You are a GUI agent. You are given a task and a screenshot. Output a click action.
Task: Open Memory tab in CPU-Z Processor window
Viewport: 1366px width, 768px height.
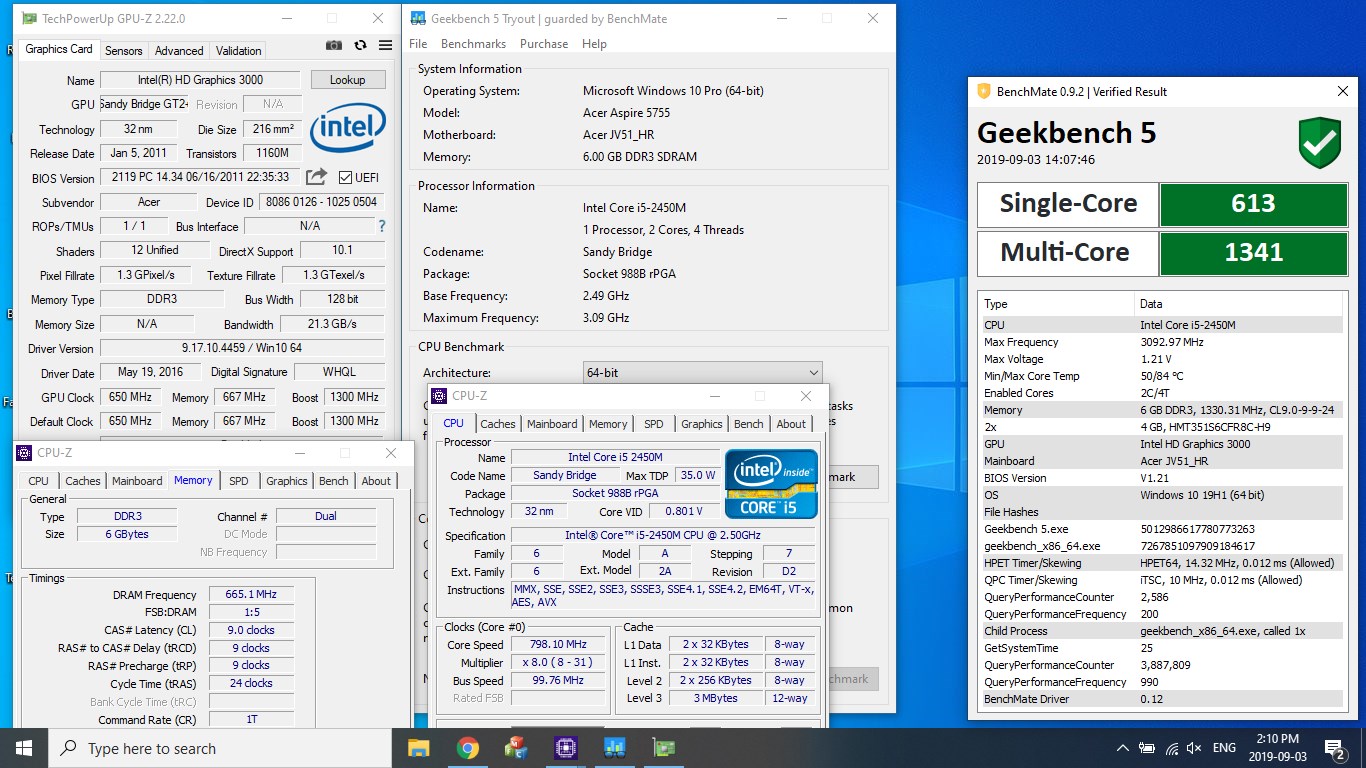[x=608, y=424]
